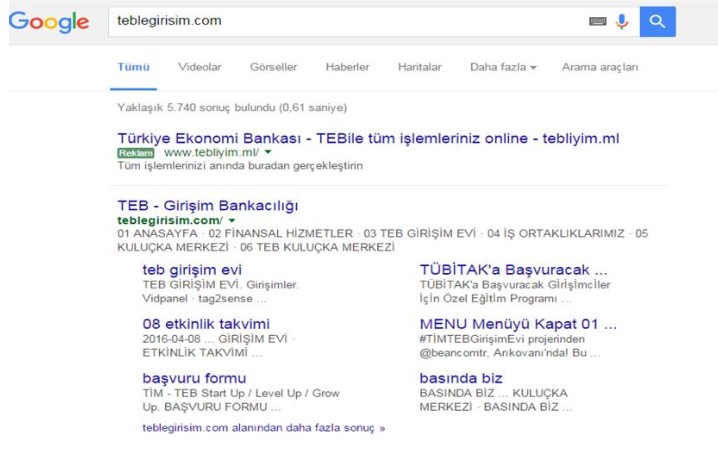The image size is (718, 451).
Task: Click the blue search magnifier button
Action: pos(658,22)
